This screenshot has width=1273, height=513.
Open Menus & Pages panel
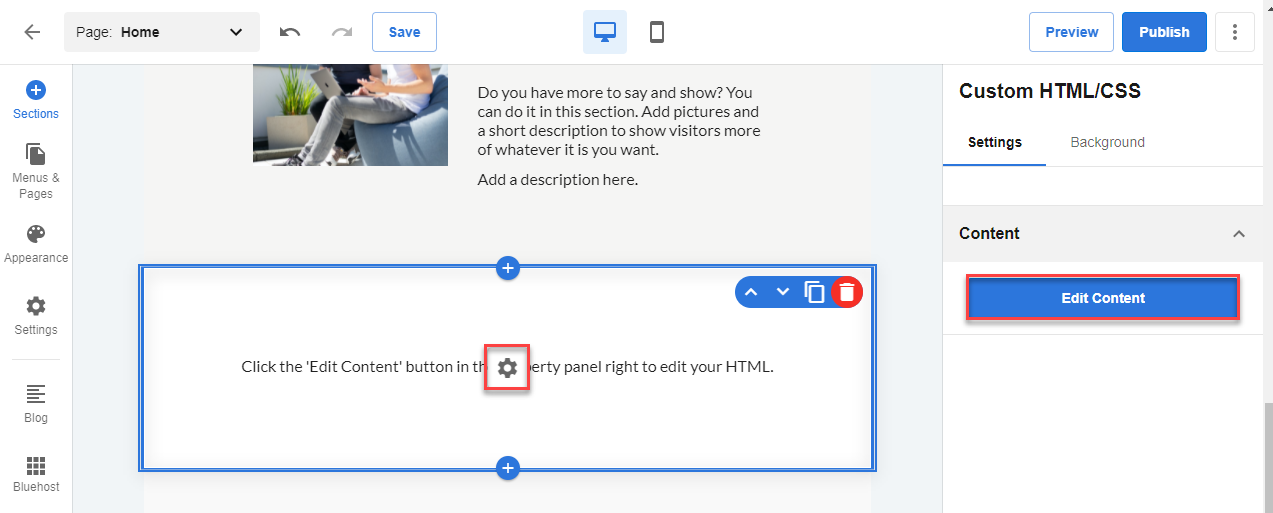[36, 169]
